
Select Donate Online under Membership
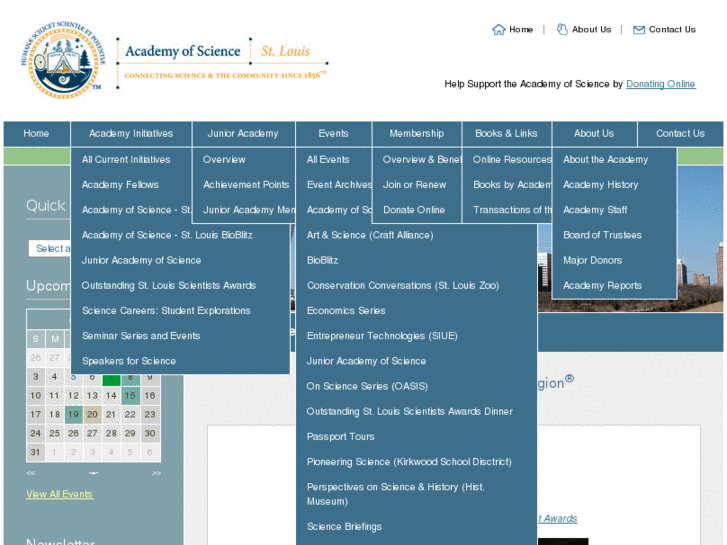click(x=414, y=210)
